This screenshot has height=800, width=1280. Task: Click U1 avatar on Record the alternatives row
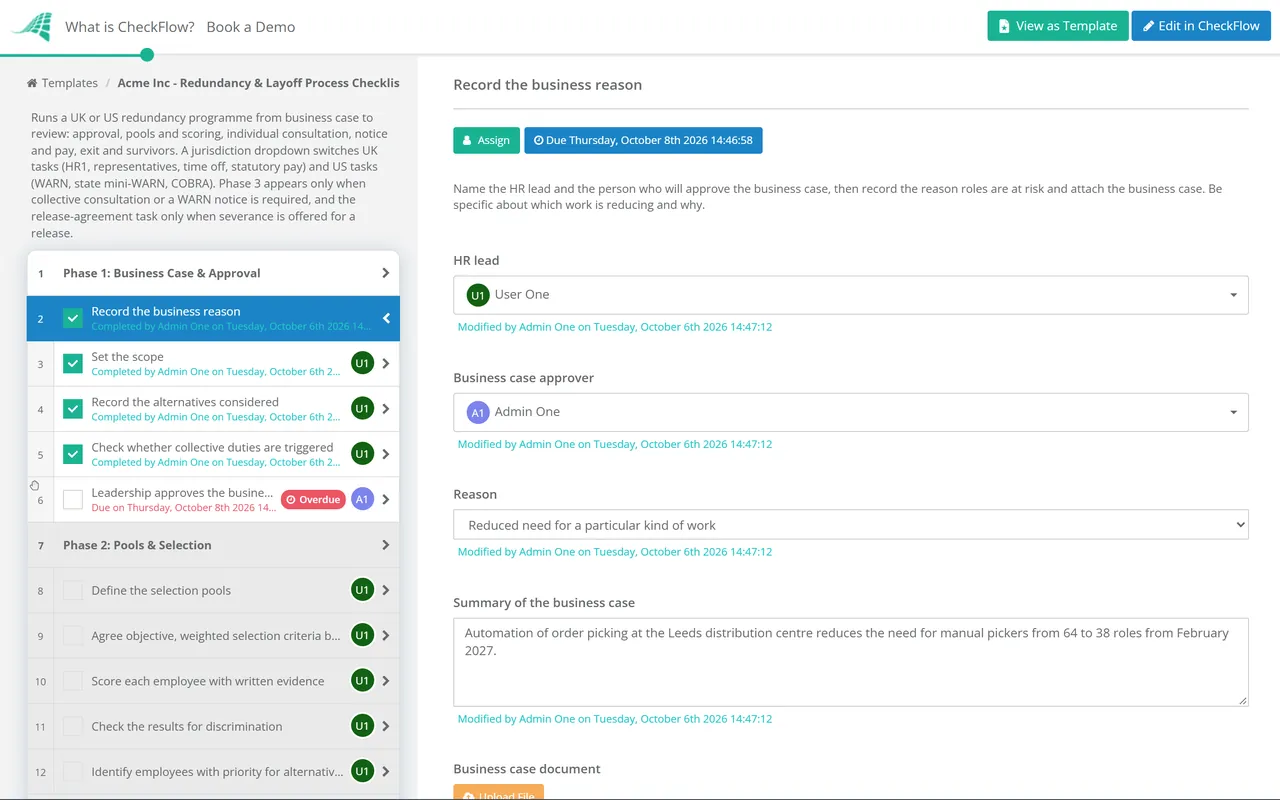click(362, 409)
